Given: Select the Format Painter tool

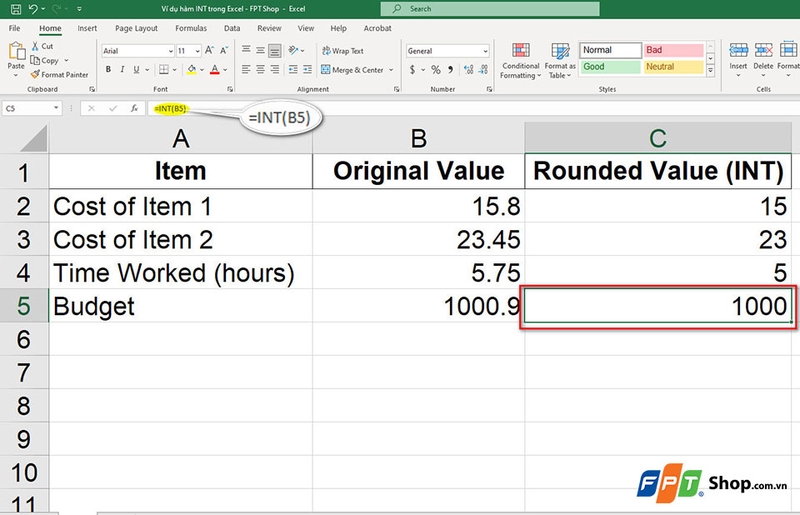Looking at the screenshot, I should coord(59,74).
